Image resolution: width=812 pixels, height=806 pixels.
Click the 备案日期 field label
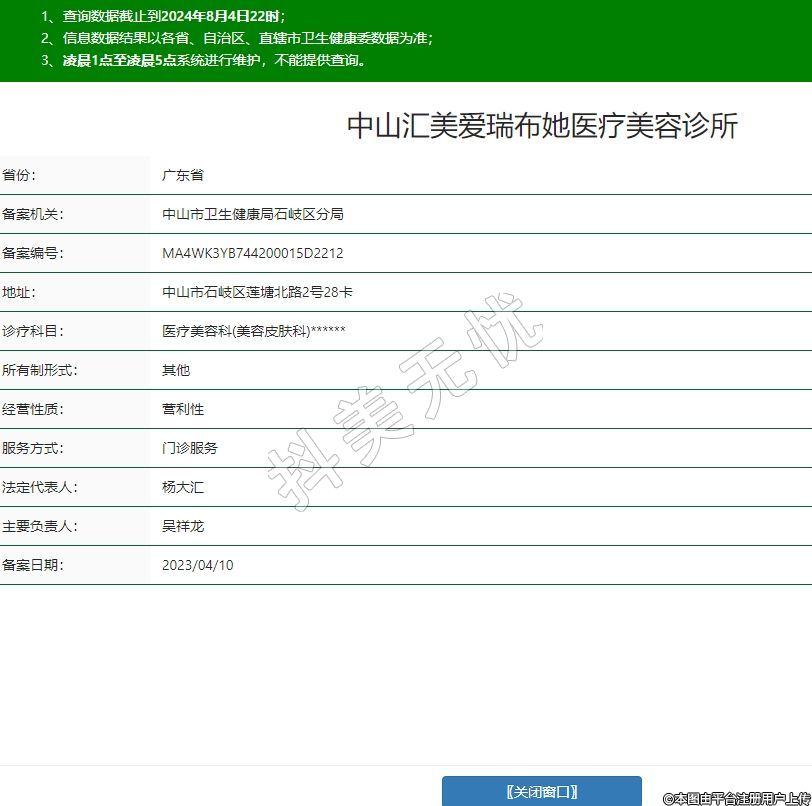pos(33,565)
